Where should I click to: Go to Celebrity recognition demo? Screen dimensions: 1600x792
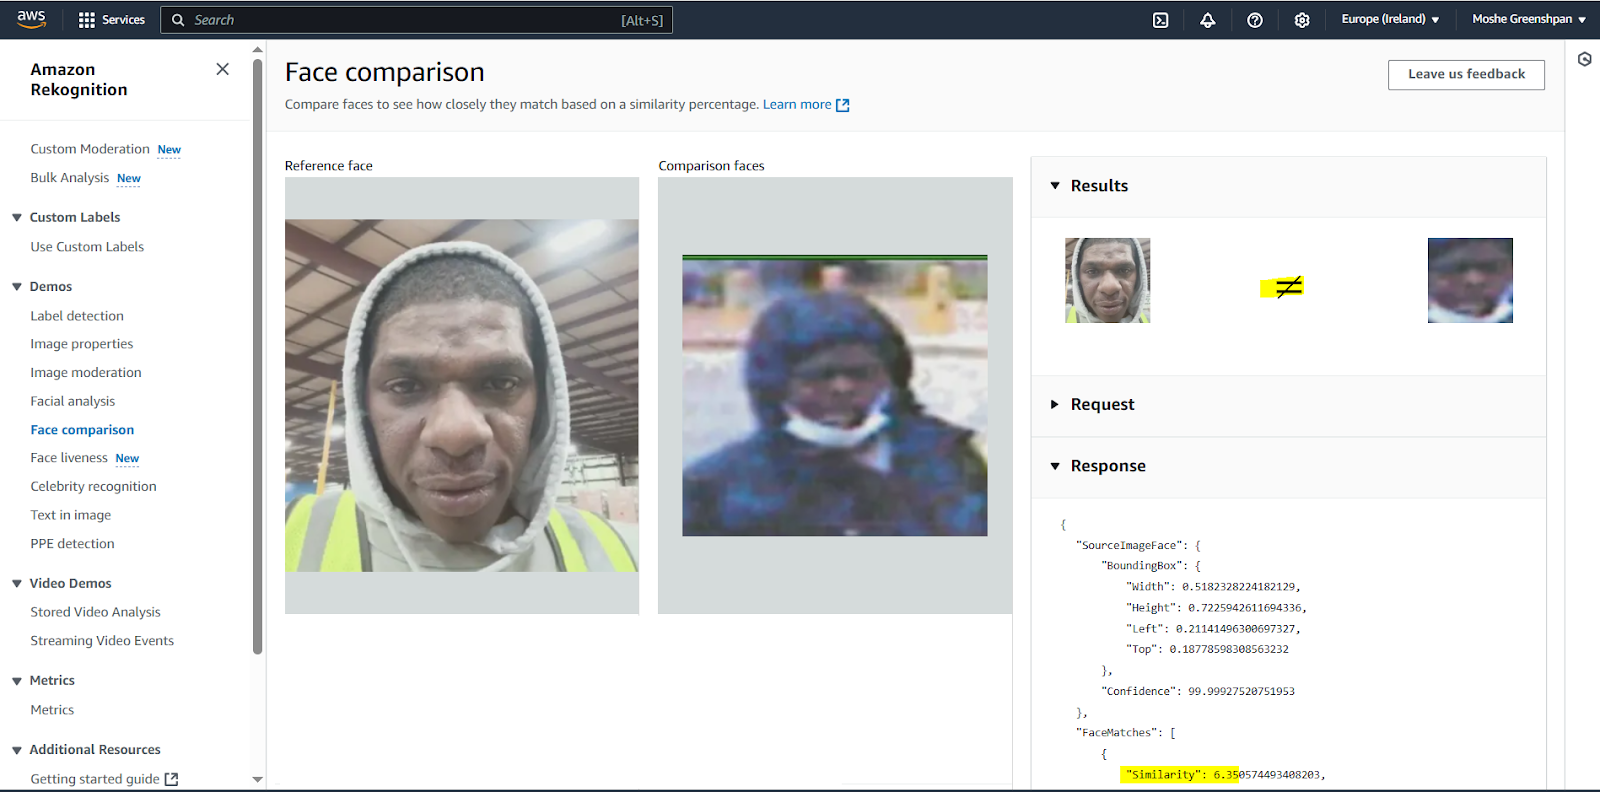94,487
